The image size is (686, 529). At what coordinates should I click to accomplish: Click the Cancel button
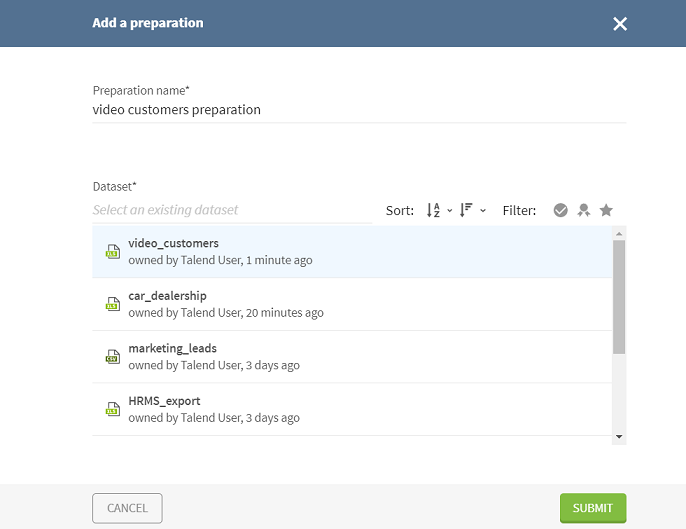tap(127, 508)
